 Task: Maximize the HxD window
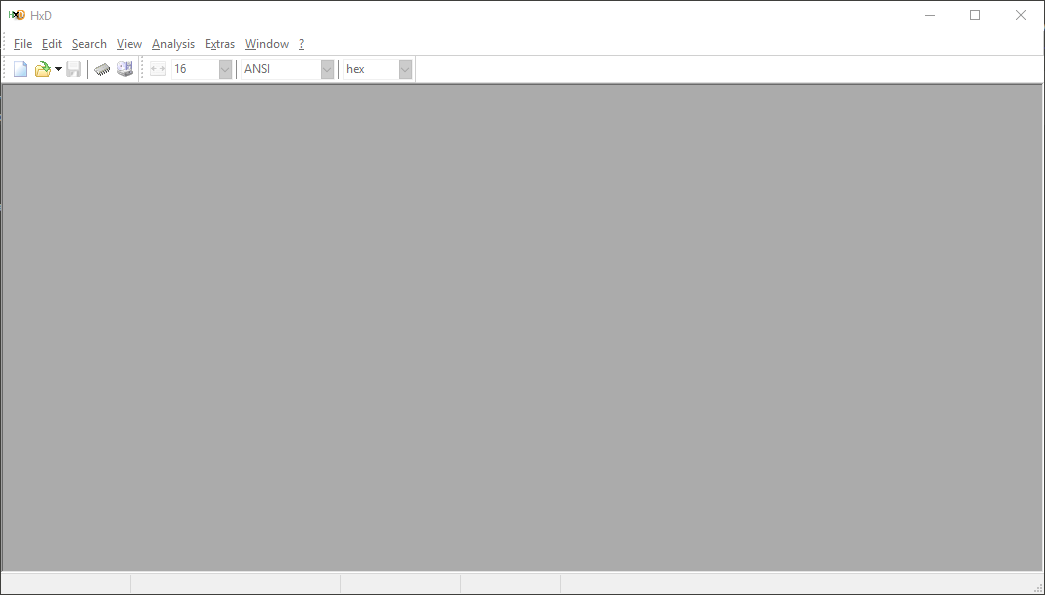(975, 15)
